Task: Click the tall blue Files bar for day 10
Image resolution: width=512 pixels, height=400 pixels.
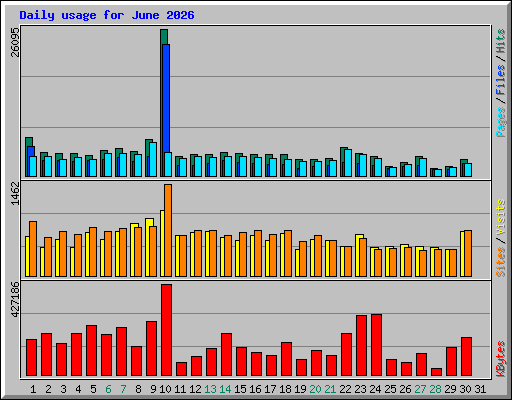Action: click(166, 98)
